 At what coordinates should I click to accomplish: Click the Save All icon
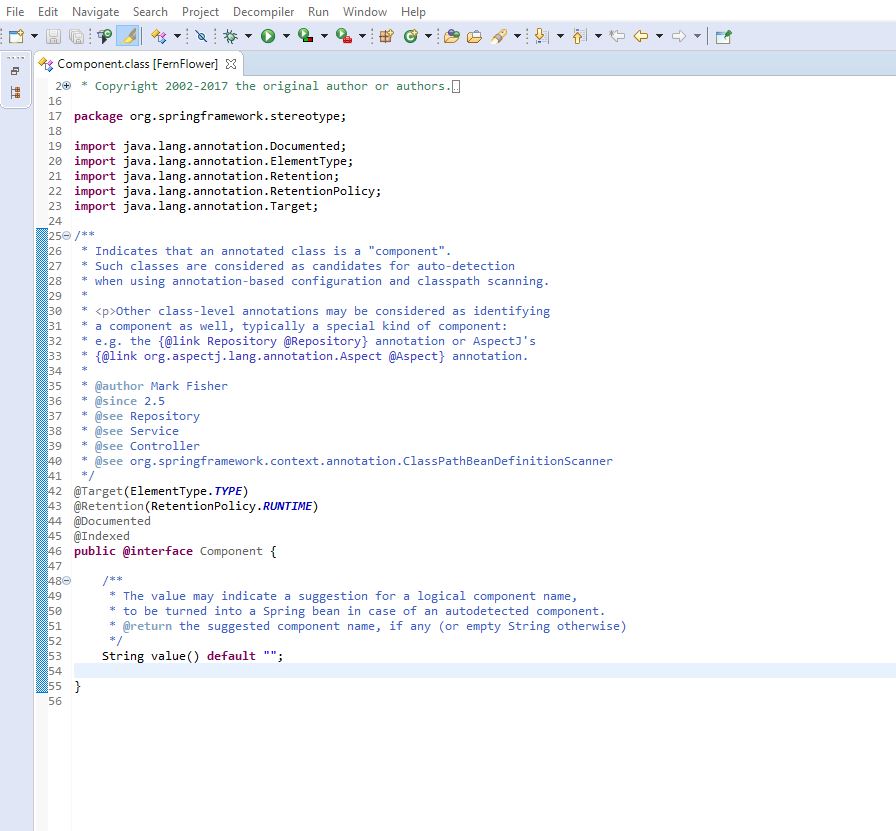coord(76,37)
